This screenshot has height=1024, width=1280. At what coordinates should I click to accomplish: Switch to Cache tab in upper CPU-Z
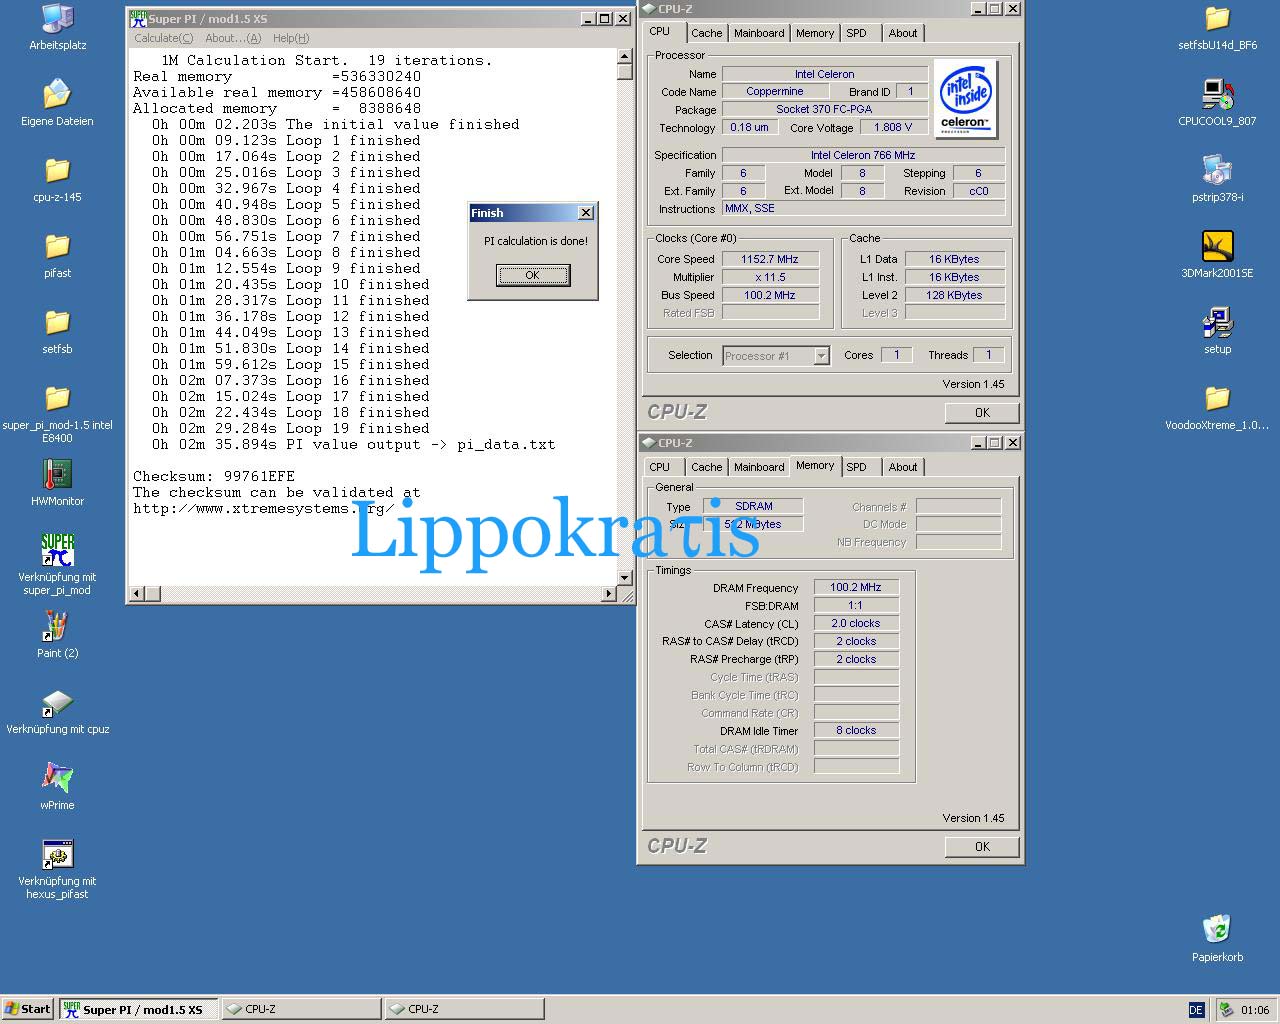click(706, 33)
